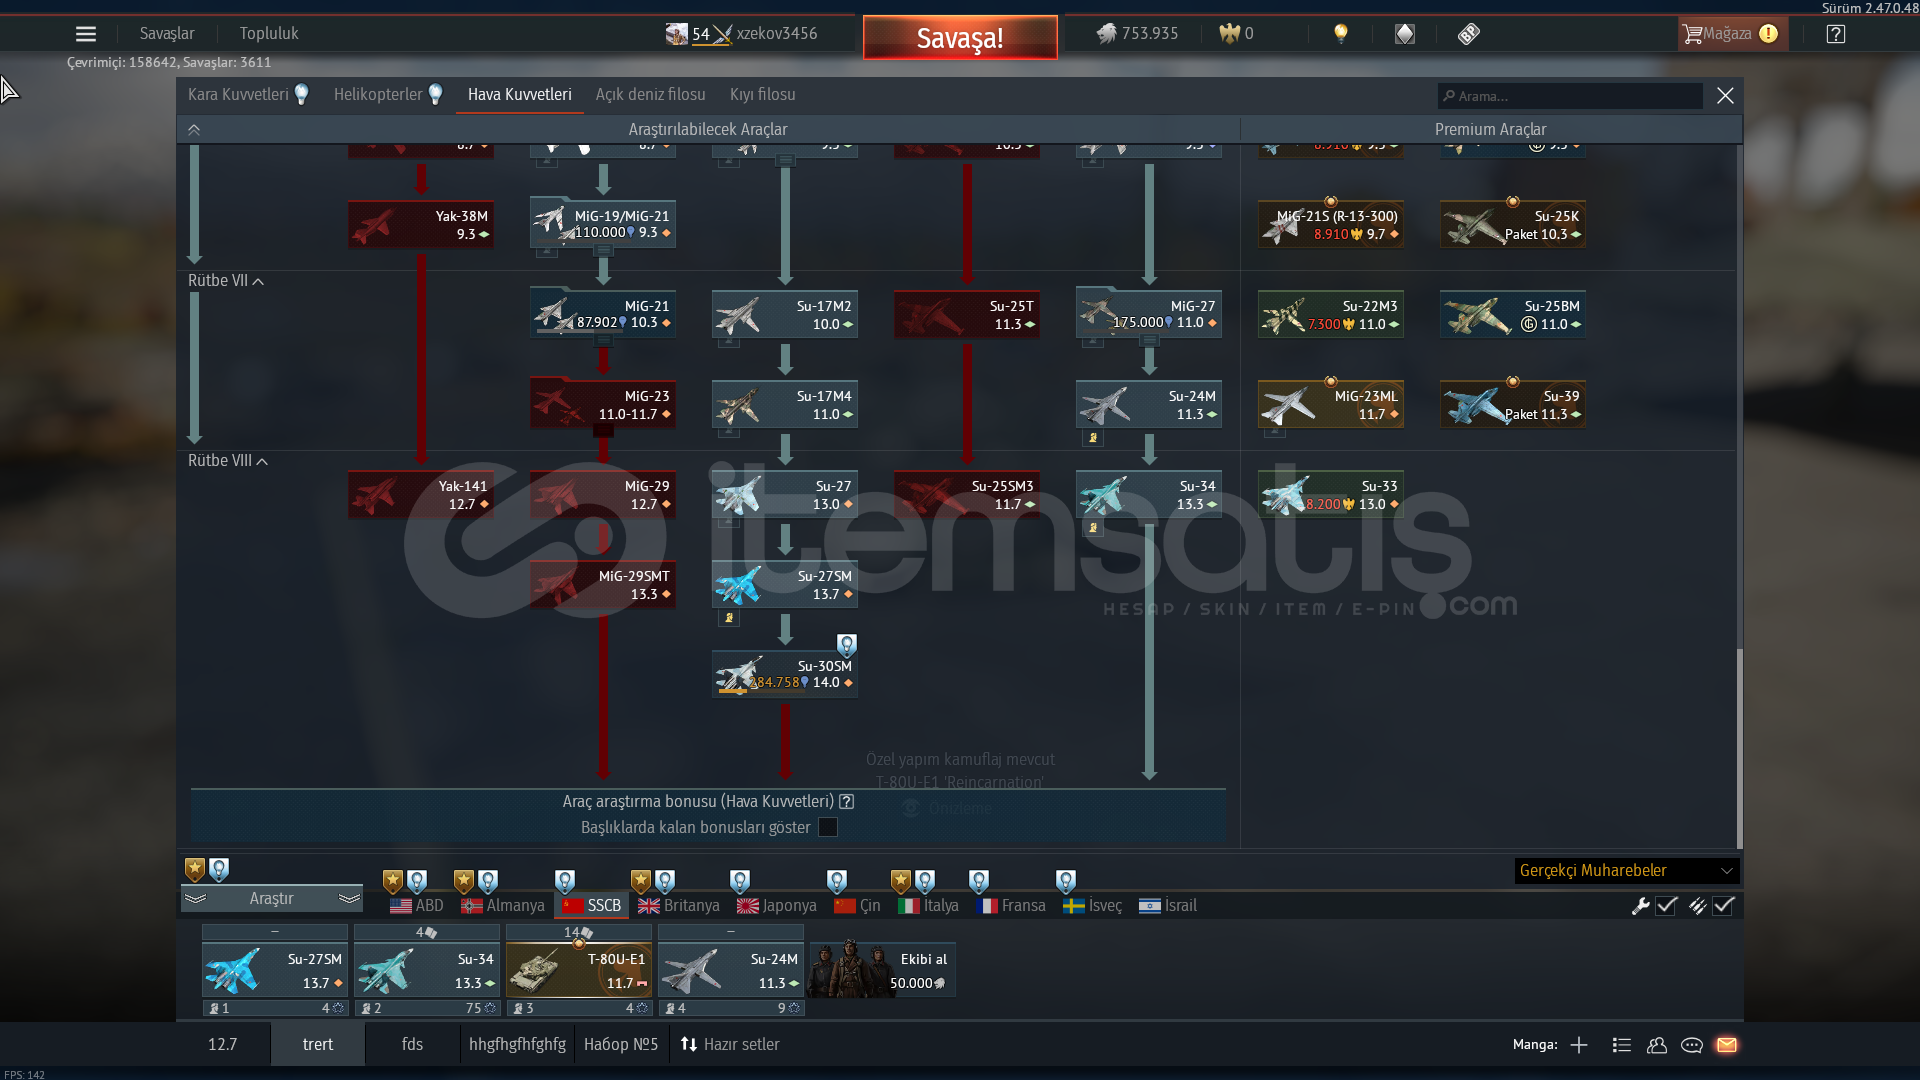Select the Hava Kuvvetleri tab

pos(520,95)
